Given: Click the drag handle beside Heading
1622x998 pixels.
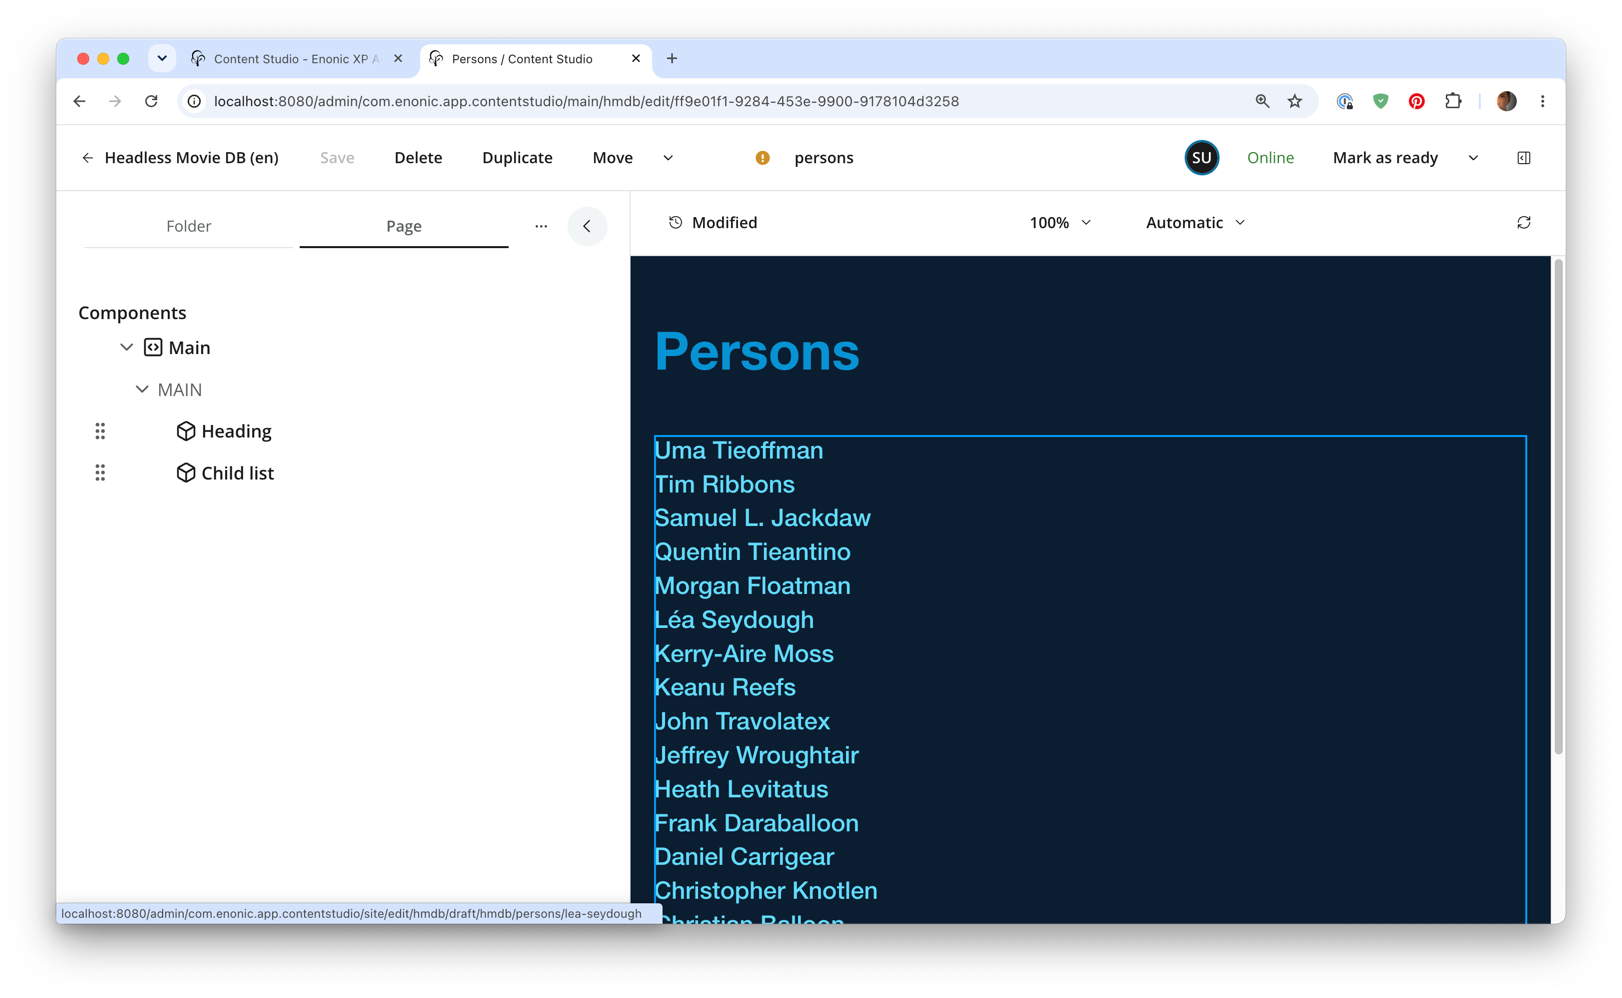Looking at the screenshot, I should point(100,431).
